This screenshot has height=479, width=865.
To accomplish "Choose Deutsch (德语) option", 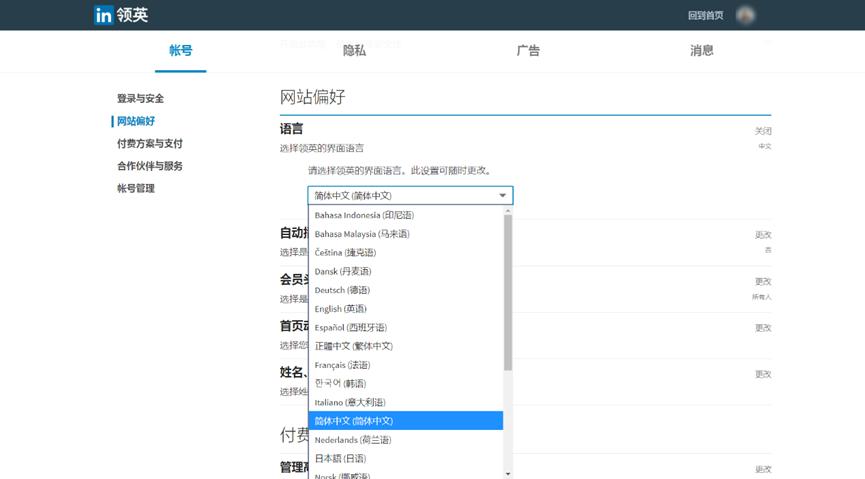I will pyautogui.click(x=405, y=290).
